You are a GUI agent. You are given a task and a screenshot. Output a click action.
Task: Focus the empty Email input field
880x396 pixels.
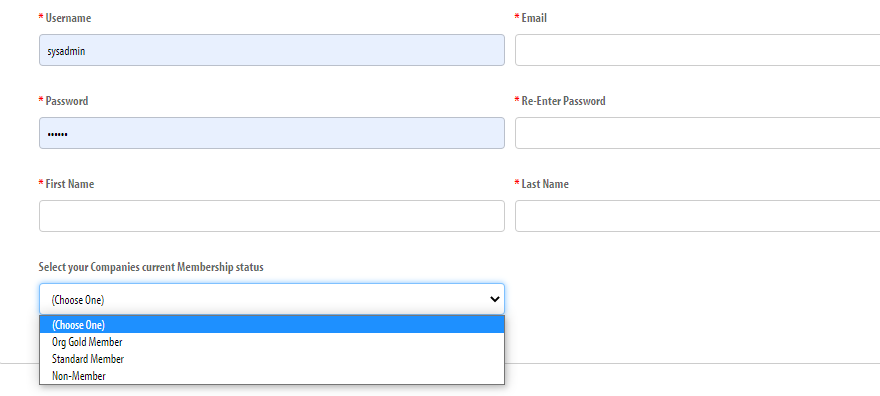pos(697,50)
